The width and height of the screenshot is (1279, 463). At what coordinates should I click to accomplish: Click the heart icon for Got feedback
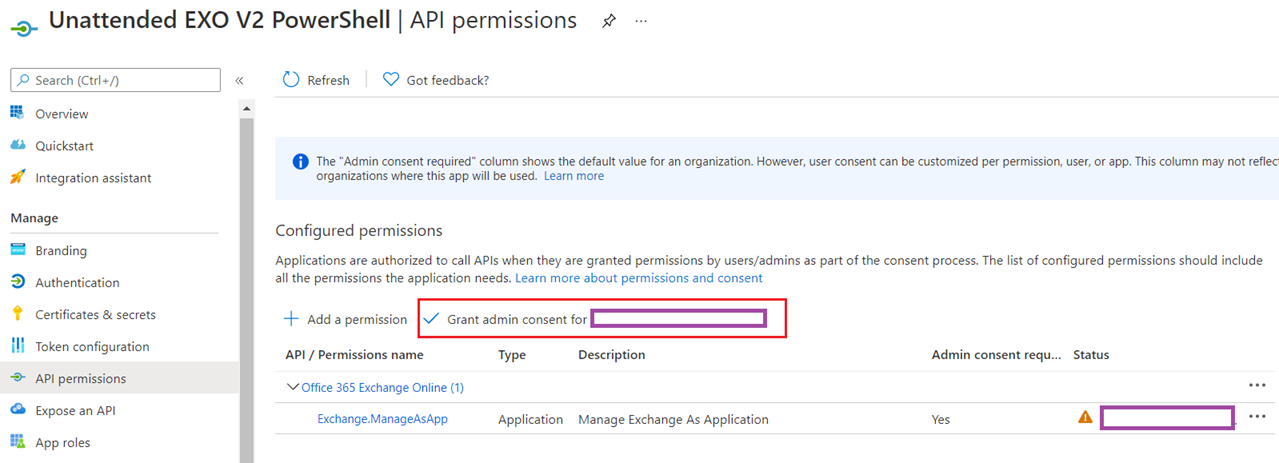tap(391, 80)
